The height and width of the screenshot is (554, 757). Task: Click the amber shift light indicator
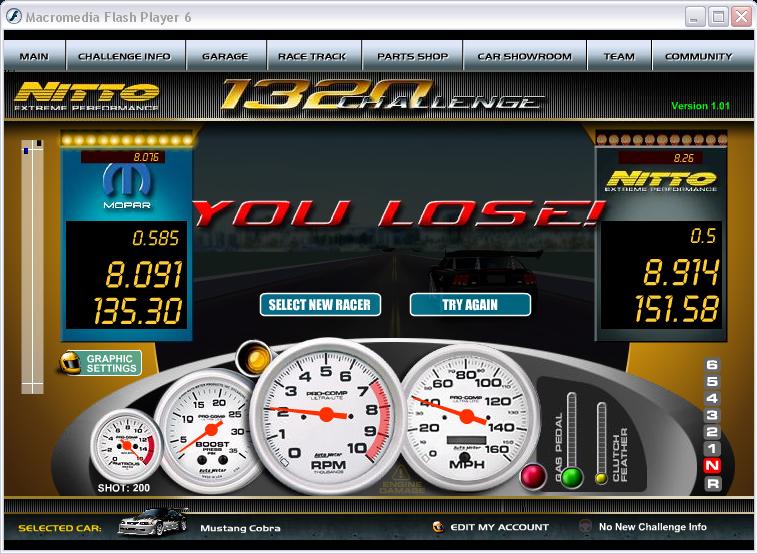pos(256,357)
